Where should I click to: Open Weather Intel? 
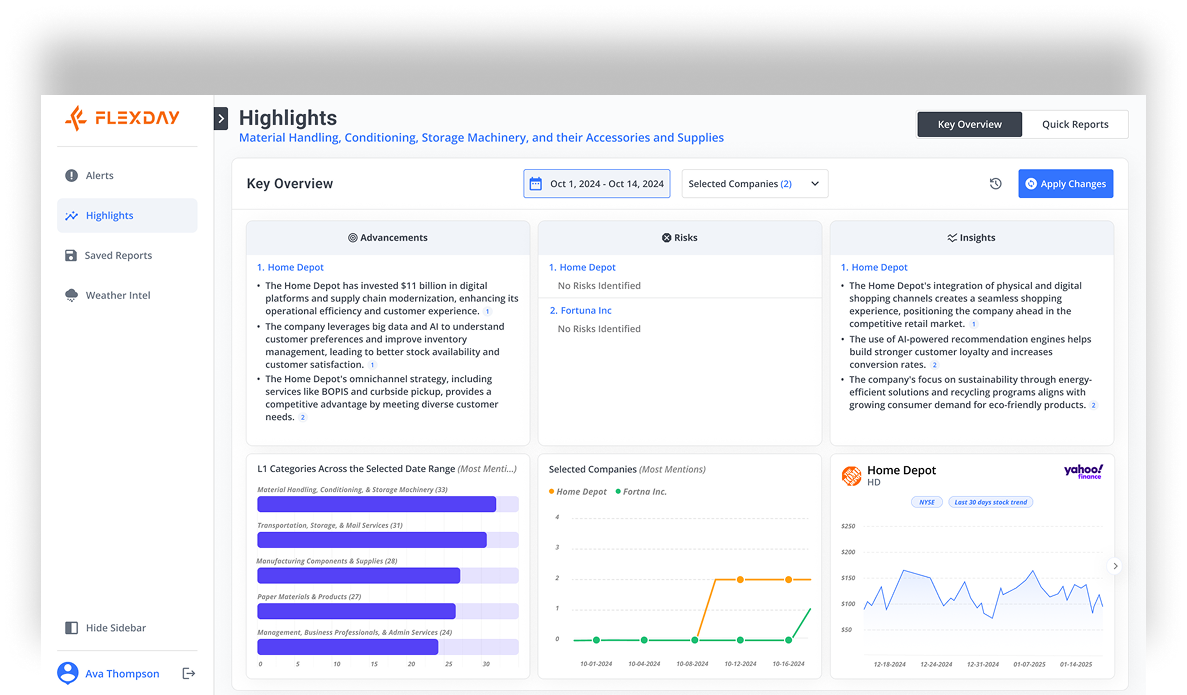click(x=127, y=295)
